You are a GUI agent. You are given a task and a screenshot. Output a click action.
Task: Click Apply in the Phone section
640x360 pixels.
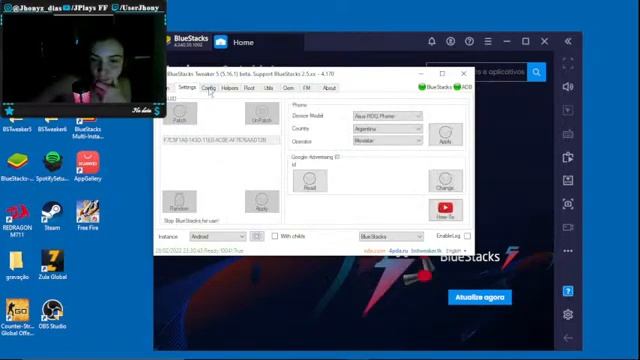coord(445,135)
